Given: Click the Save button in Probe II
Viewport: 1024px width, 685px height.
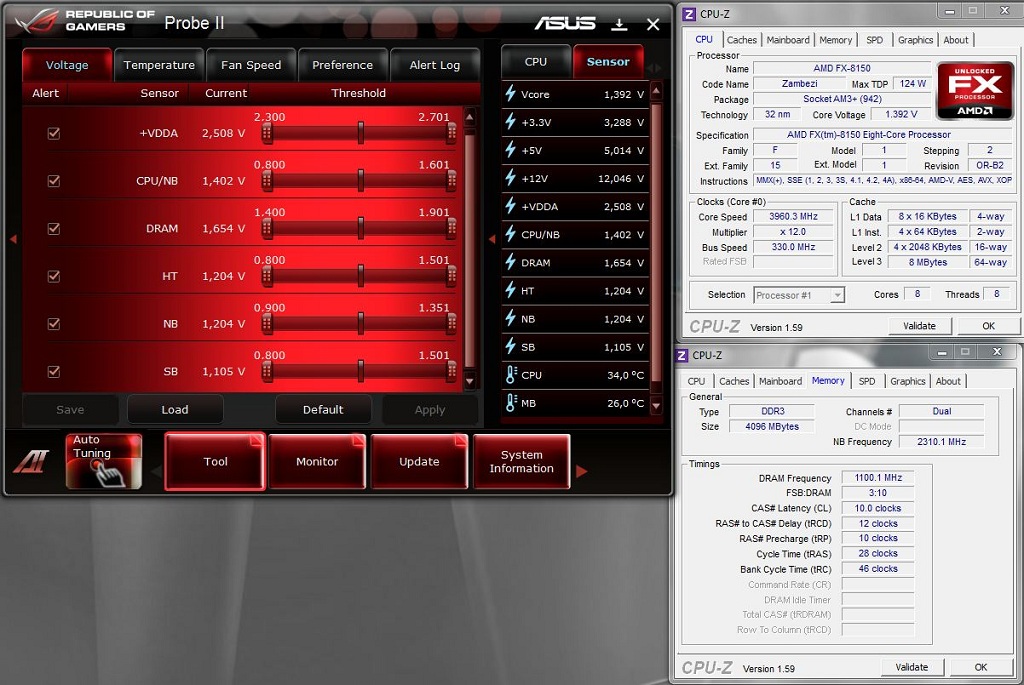Looking at the screenshot, I should point(71,409).
